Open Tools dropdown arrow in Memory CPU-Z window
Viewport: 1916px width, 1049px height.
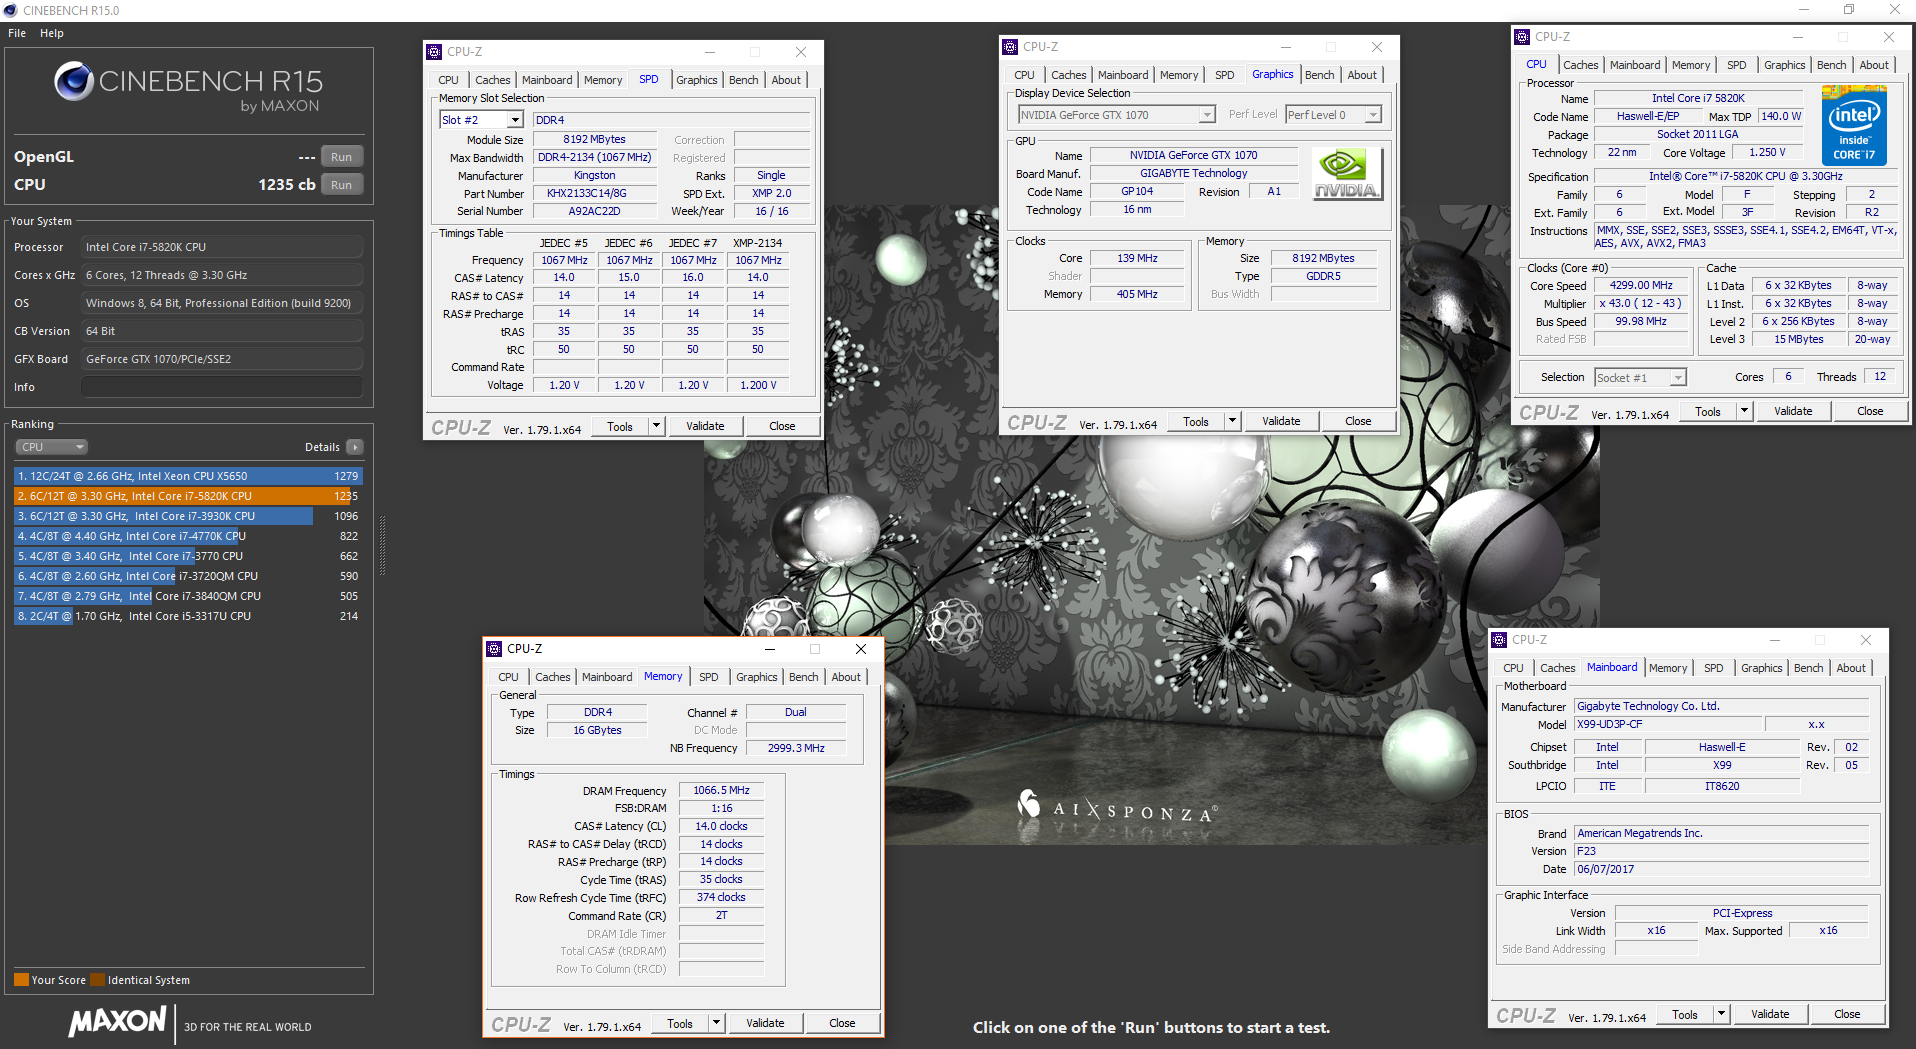click(x=717, y=1023)
